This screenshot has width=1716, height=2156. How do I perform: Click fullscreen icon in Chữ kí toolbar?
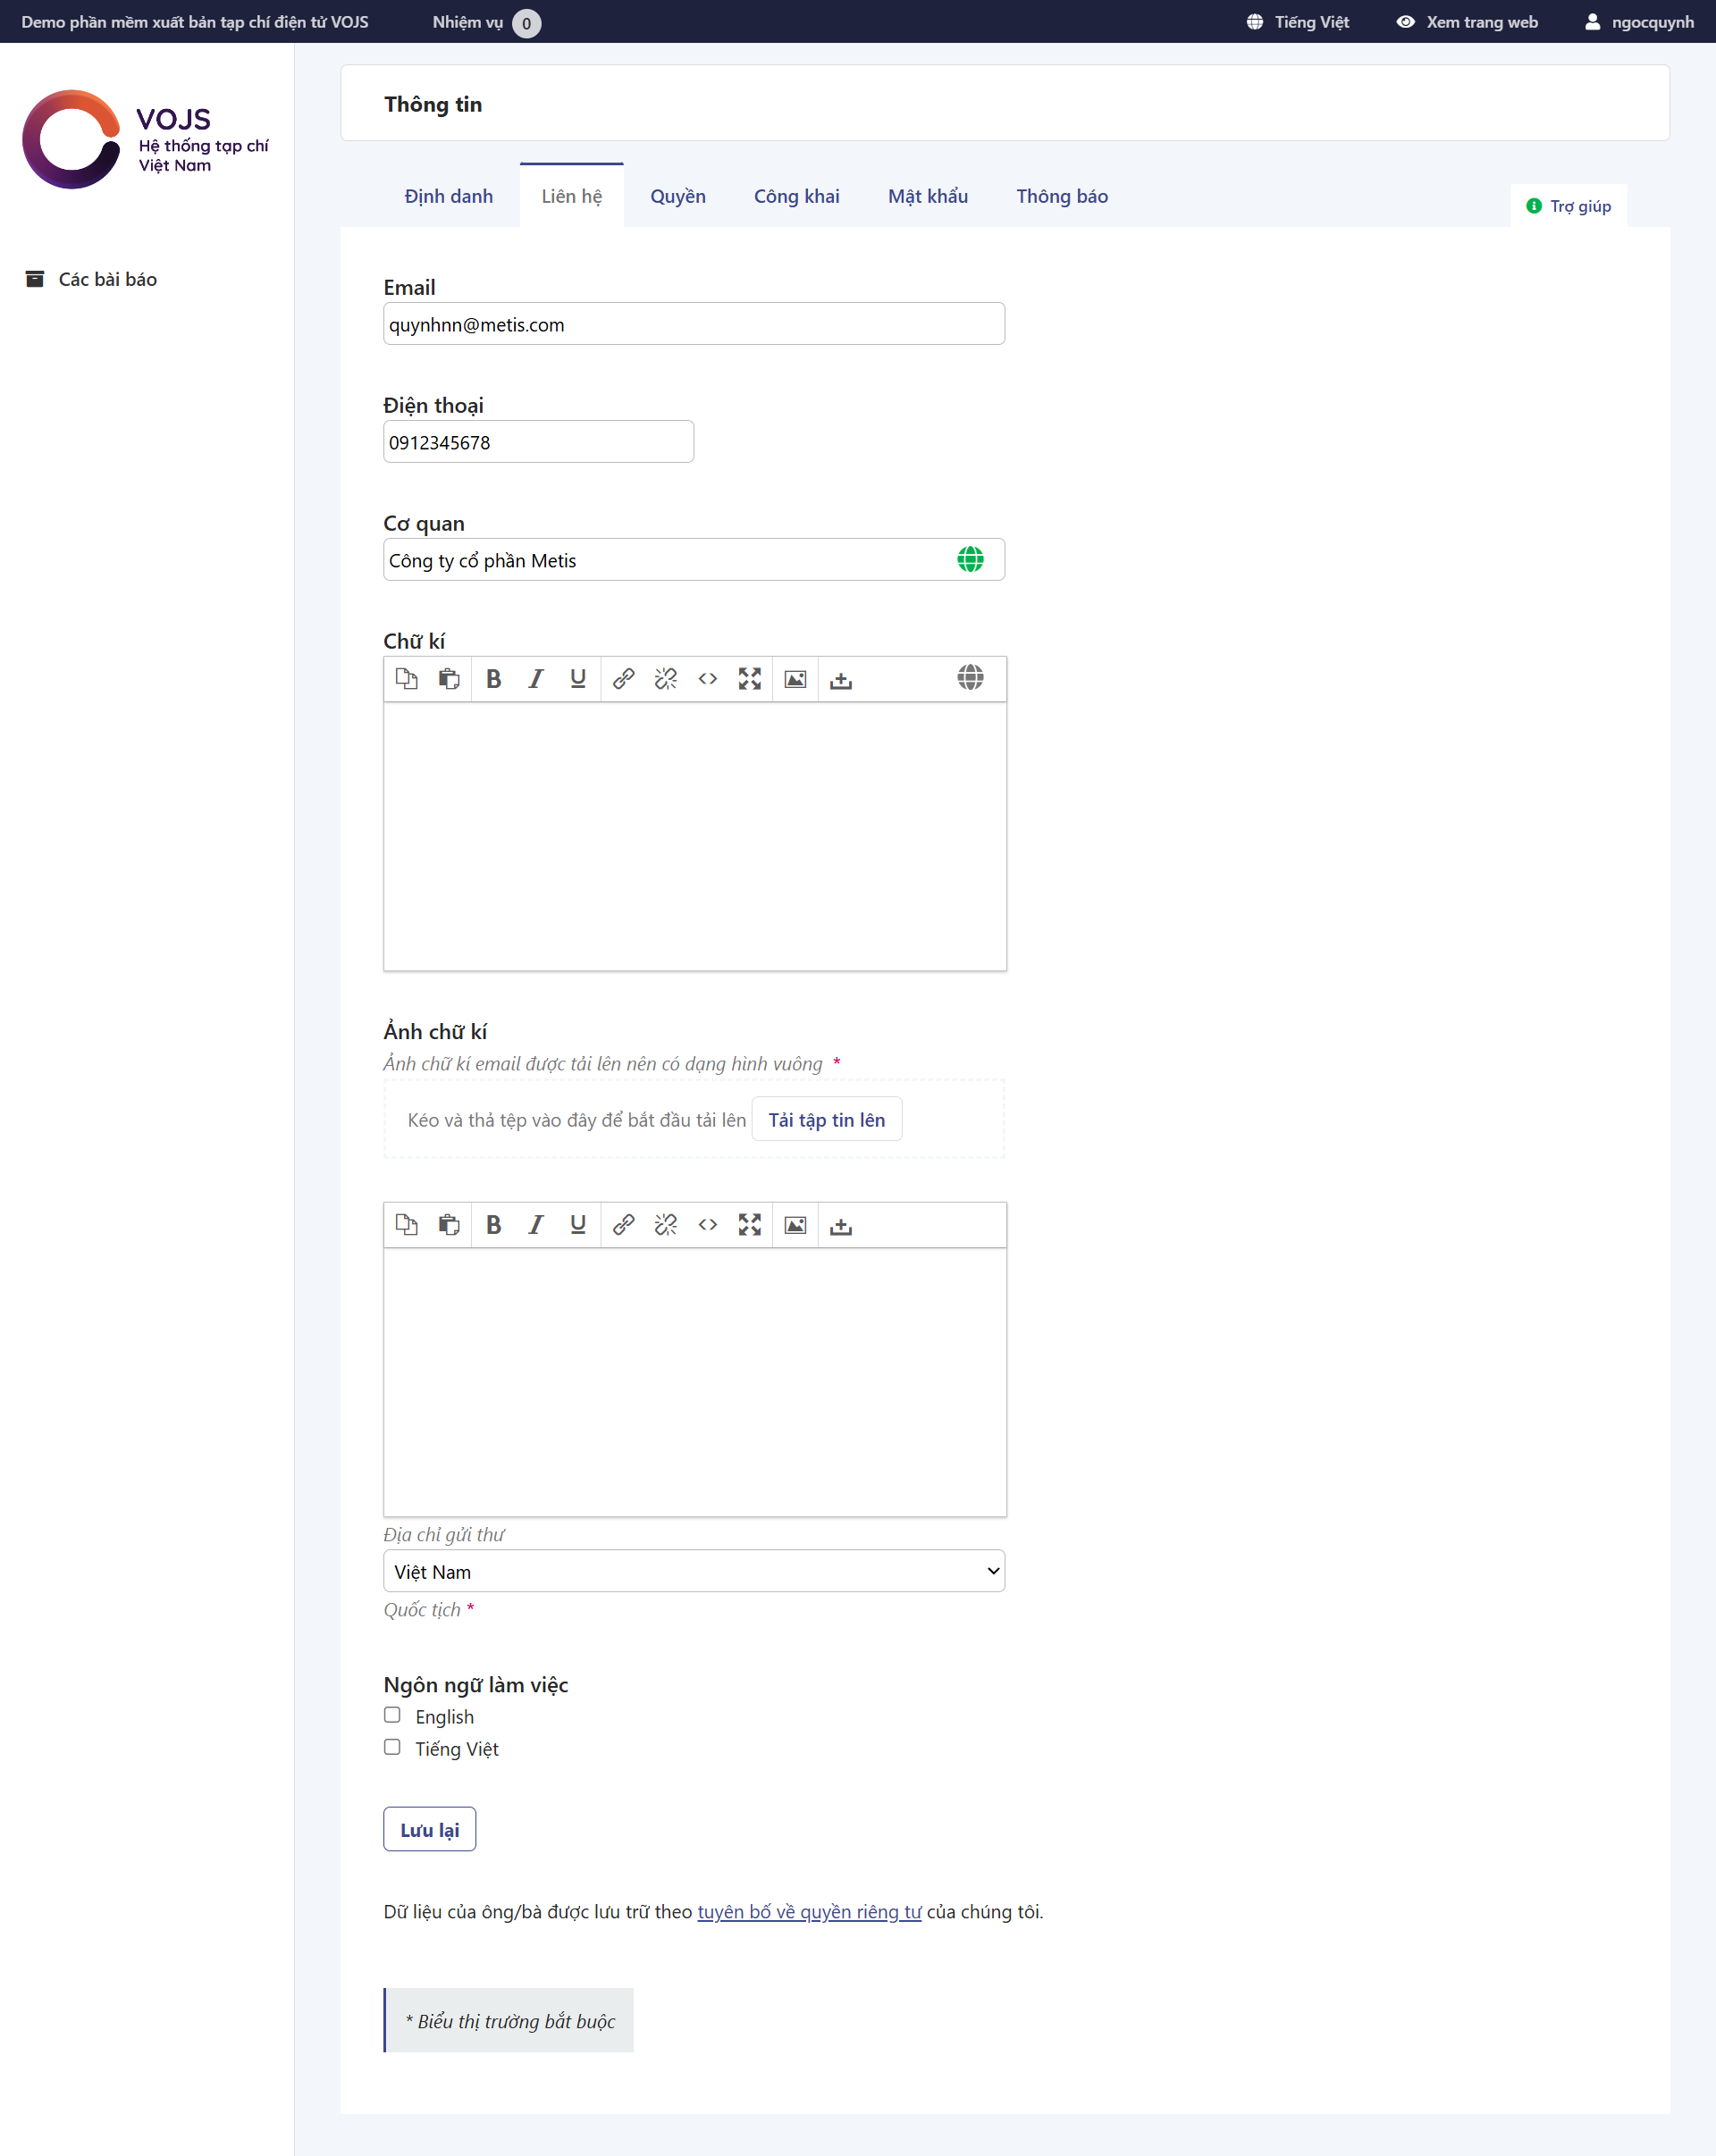(x=750, y=679)
